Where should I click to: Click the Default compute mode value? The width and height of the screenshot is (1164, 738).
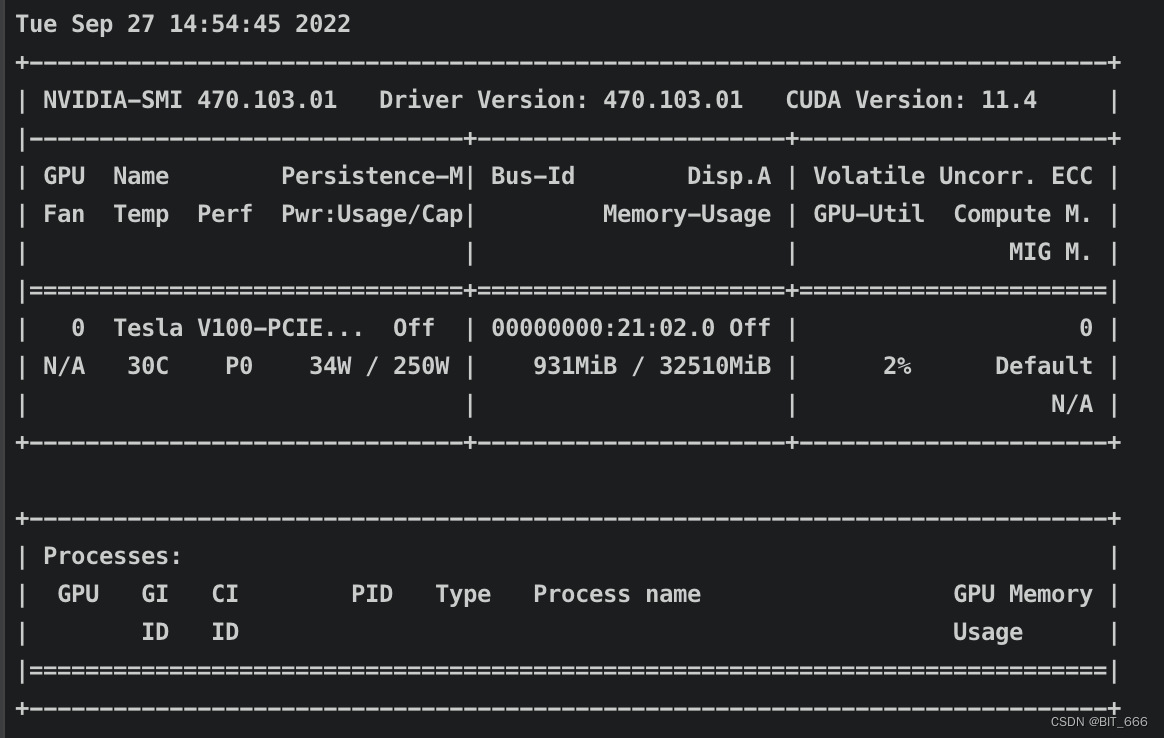coord(1044,366)
